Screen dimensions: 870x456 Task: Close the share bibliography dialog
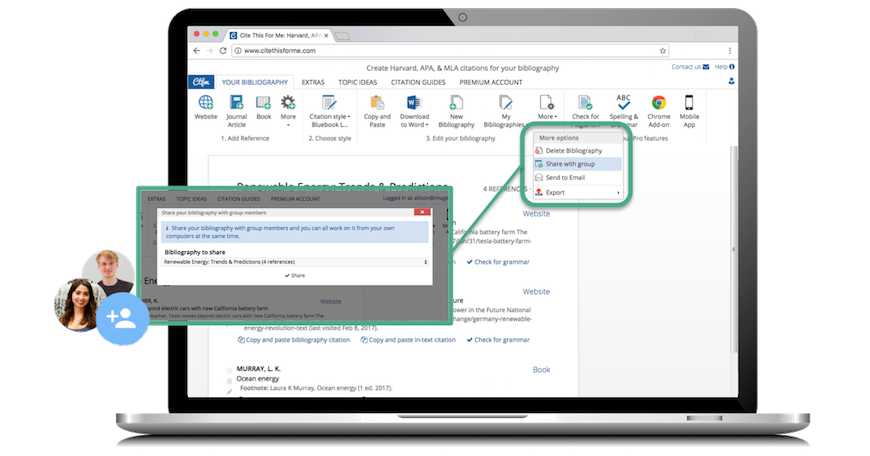(422, 212)
